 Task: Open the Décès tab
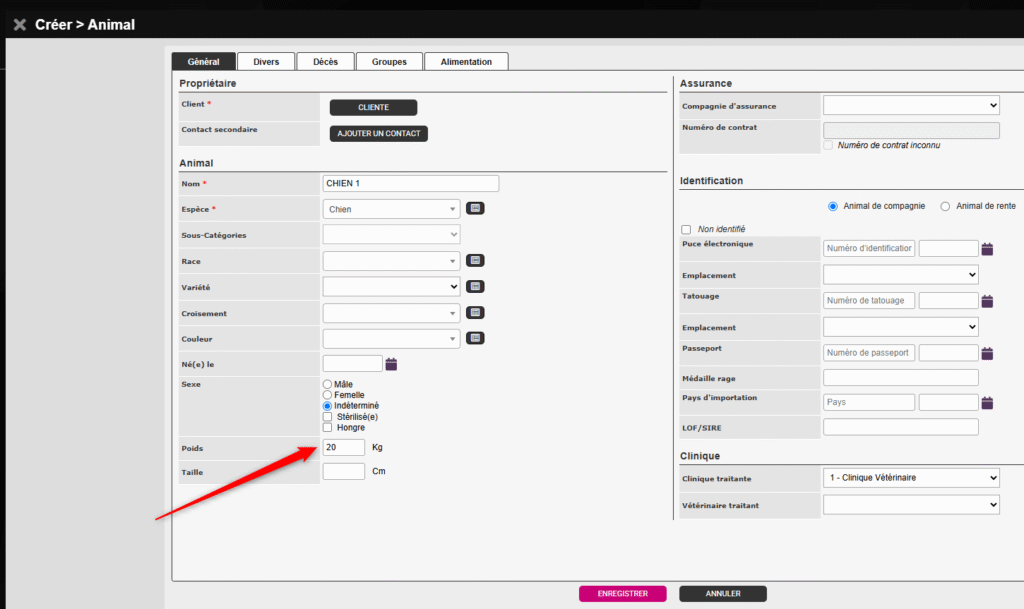tap(325, 62)
